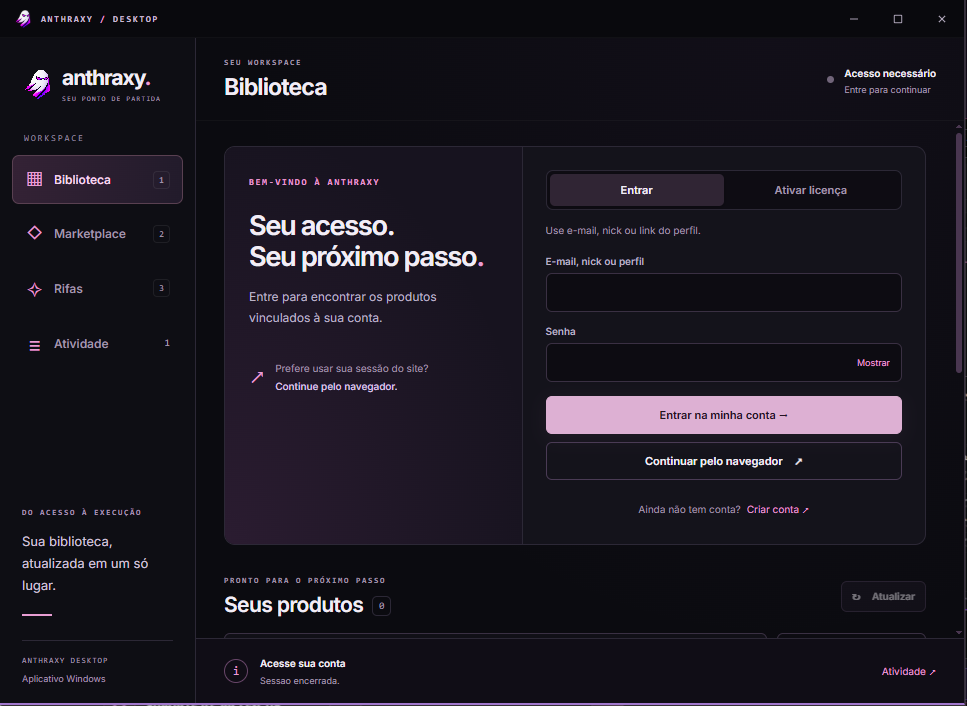Click the 'Aplicativo Windows' text in the sidebar

point(64,679)
